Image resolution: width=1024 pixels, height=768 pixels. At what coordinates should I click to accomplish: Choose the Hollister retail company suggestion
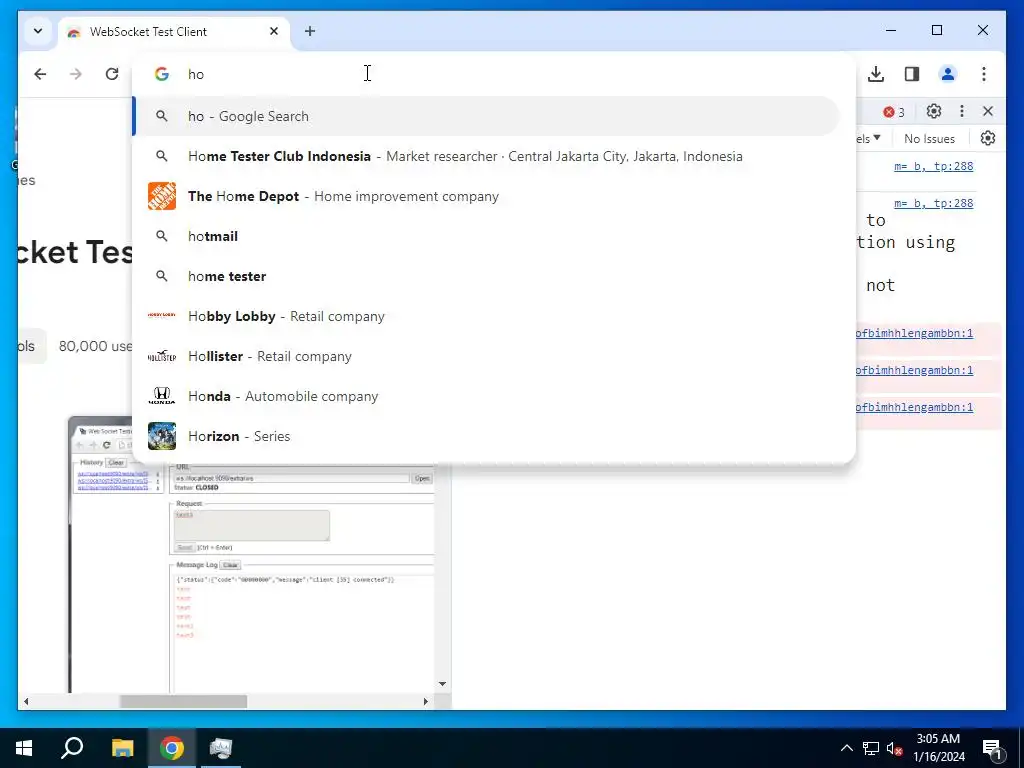tap(487, 356)
